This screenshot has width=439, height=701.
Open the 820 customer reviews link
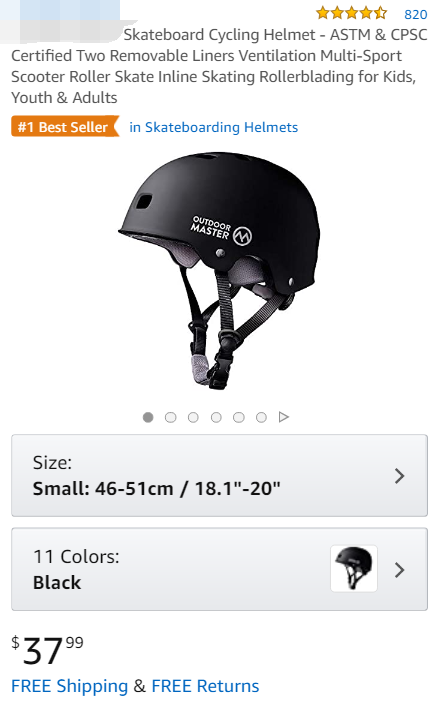(415, 14)
